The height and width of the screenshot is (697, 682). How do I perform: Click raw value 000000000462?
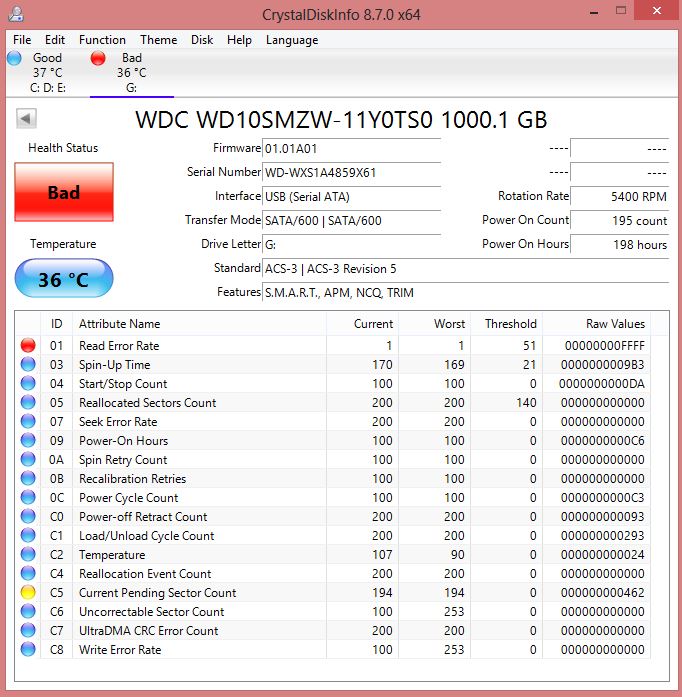602,593
